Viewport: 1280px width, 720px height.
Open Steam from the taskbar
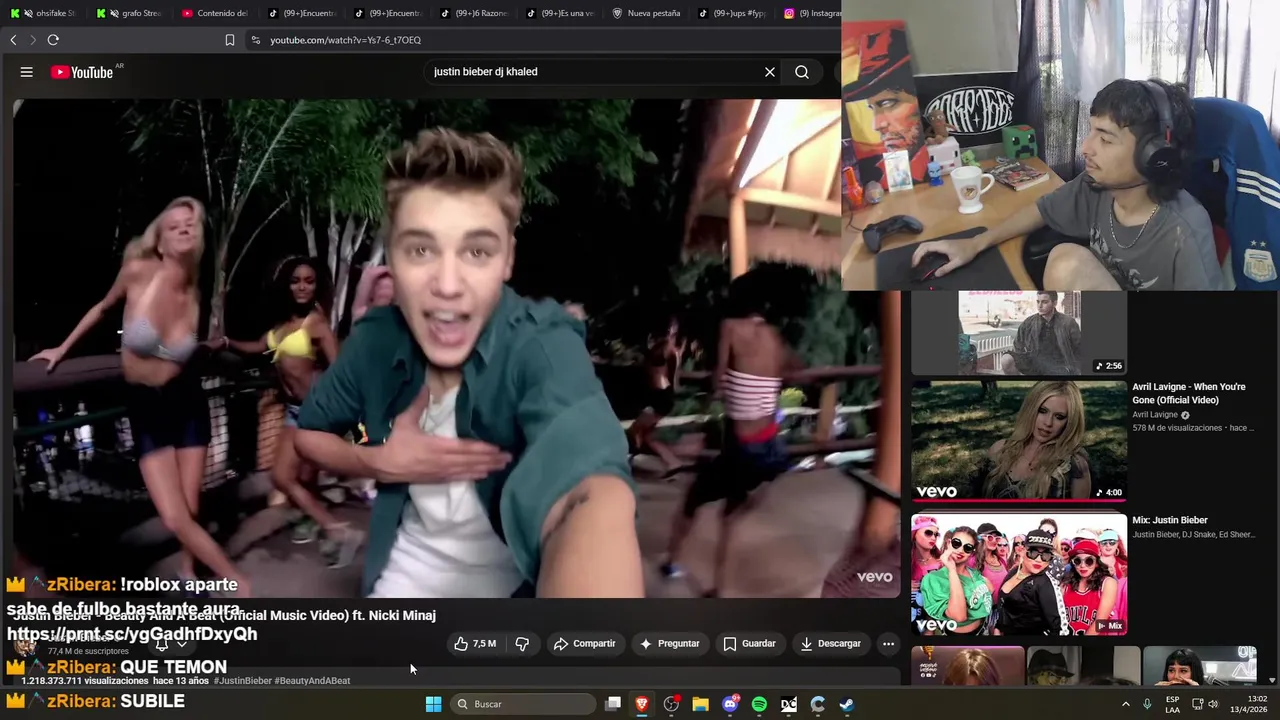pos(847,704)
